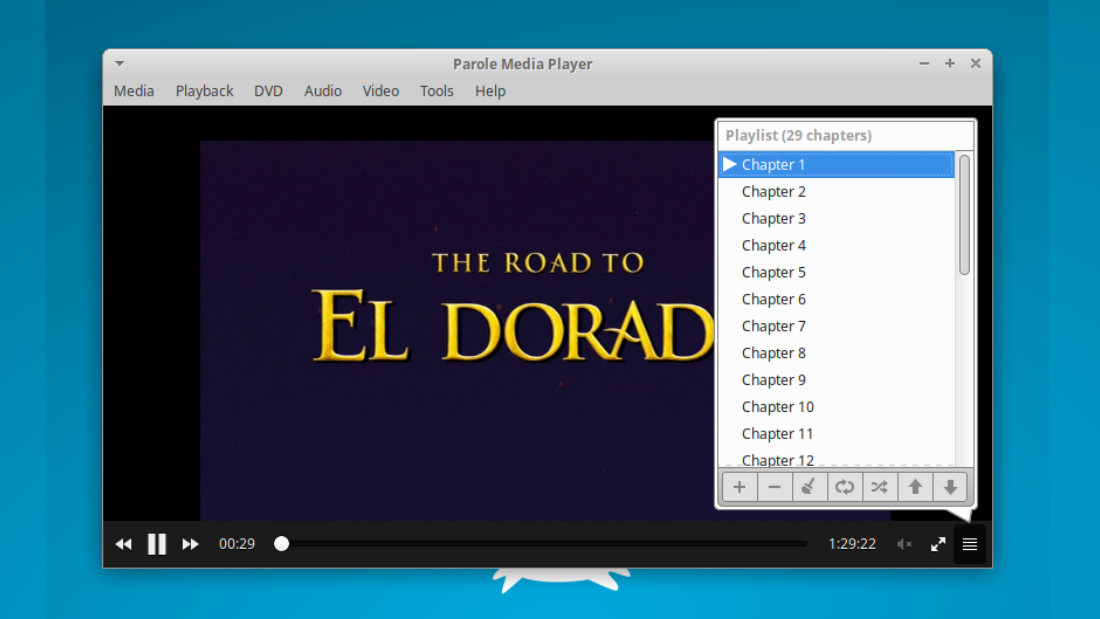Skip to the next chapter

[190, 544]
